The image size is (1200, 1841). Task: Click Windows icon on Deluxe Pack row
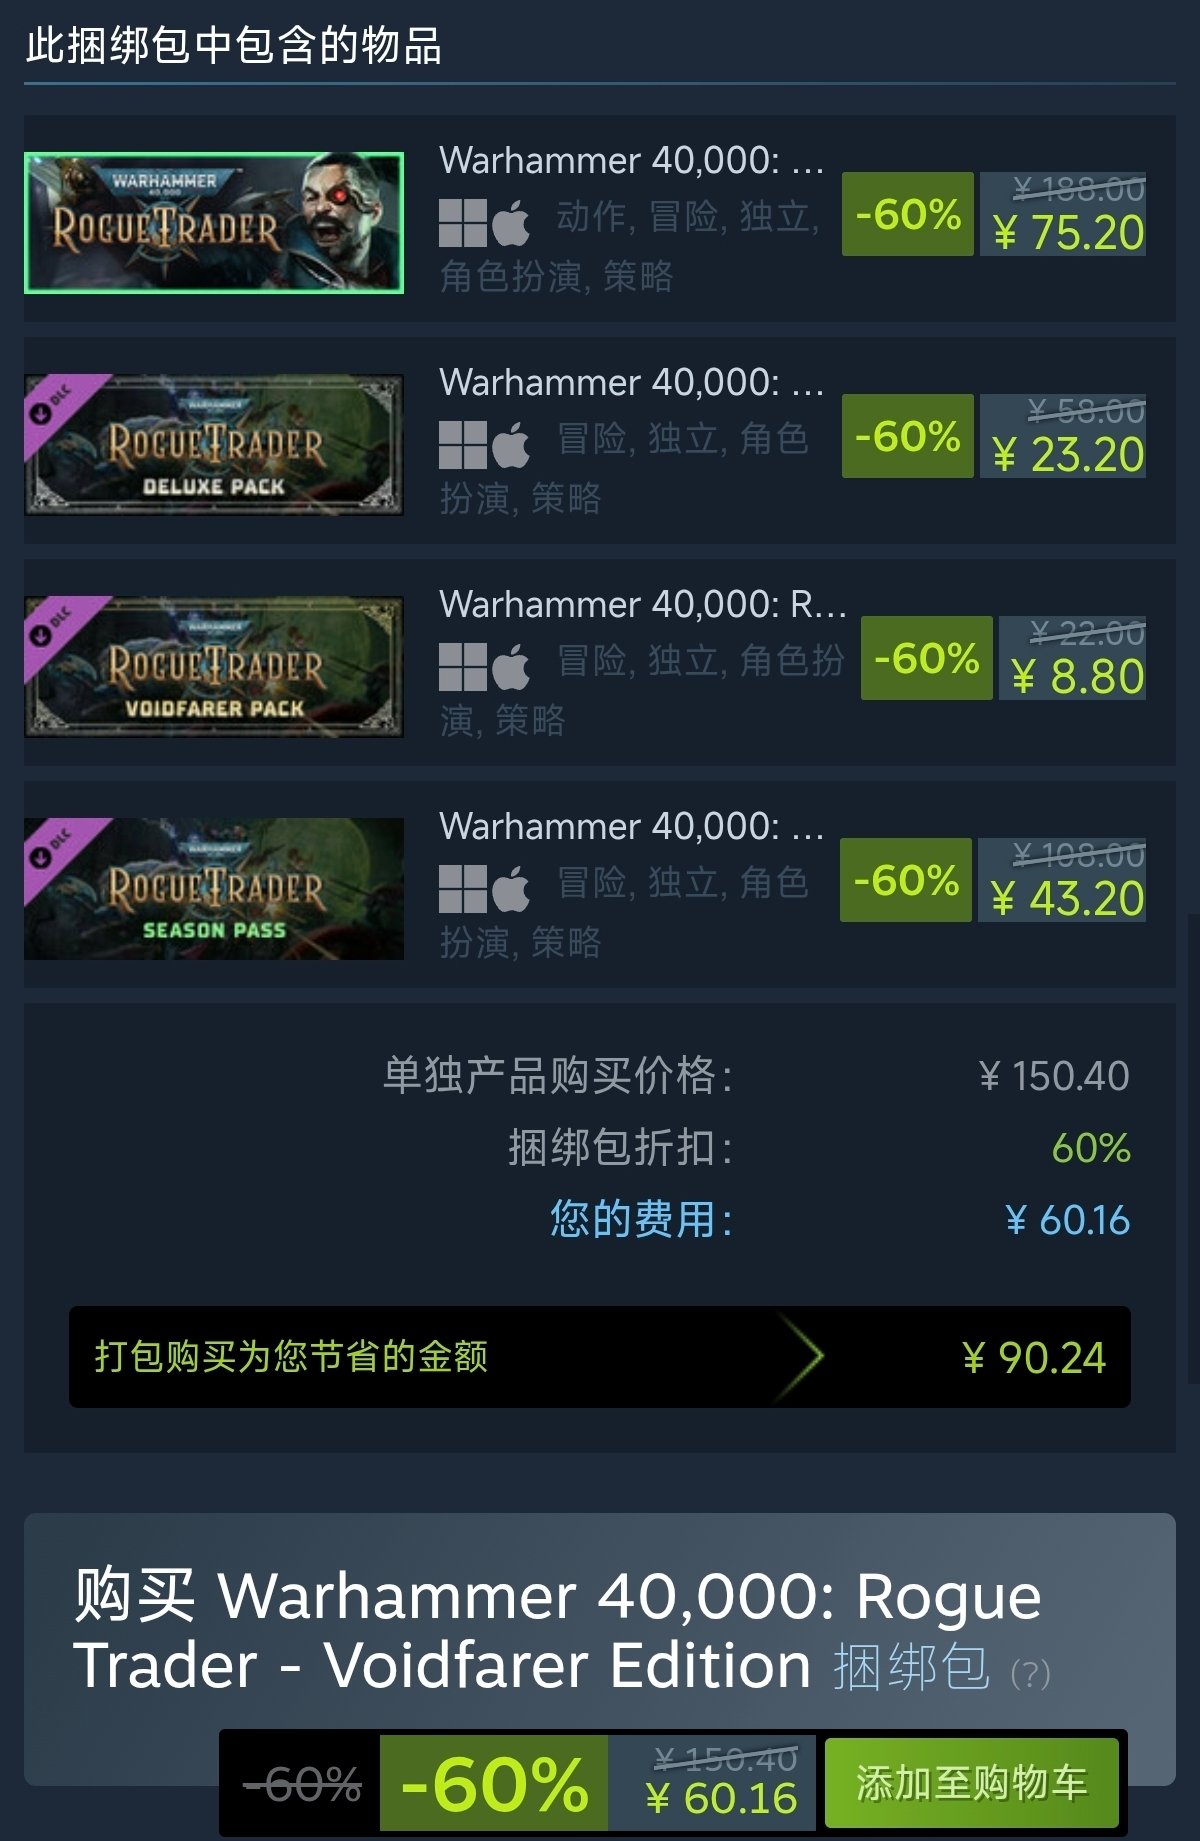coord(463,445)
